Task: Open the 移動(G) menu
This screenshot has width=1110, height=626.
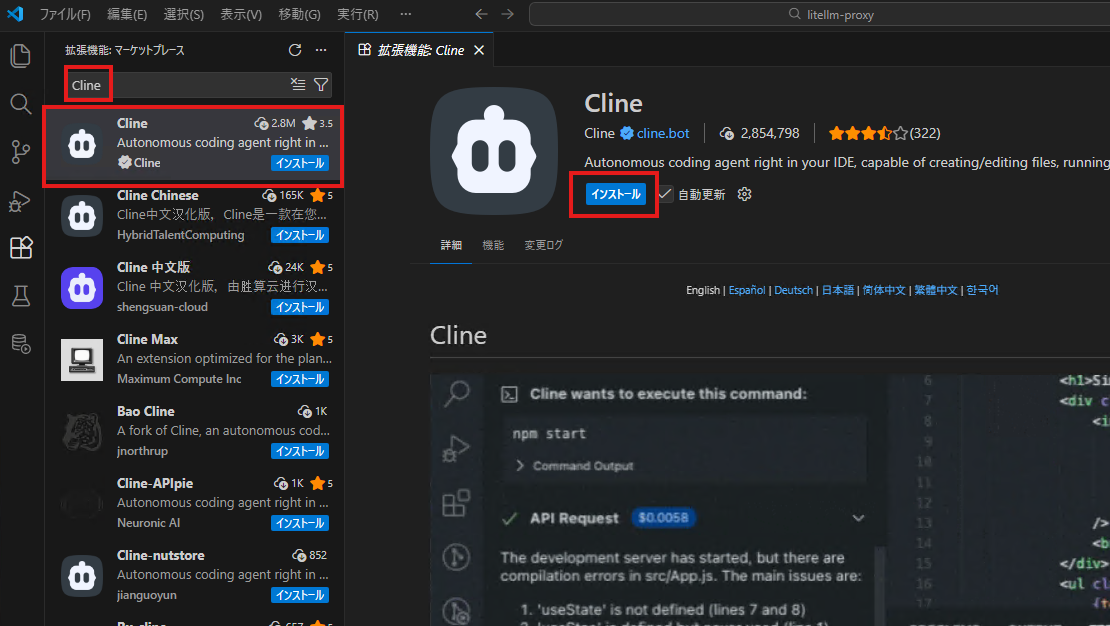Action: point(299,14)
